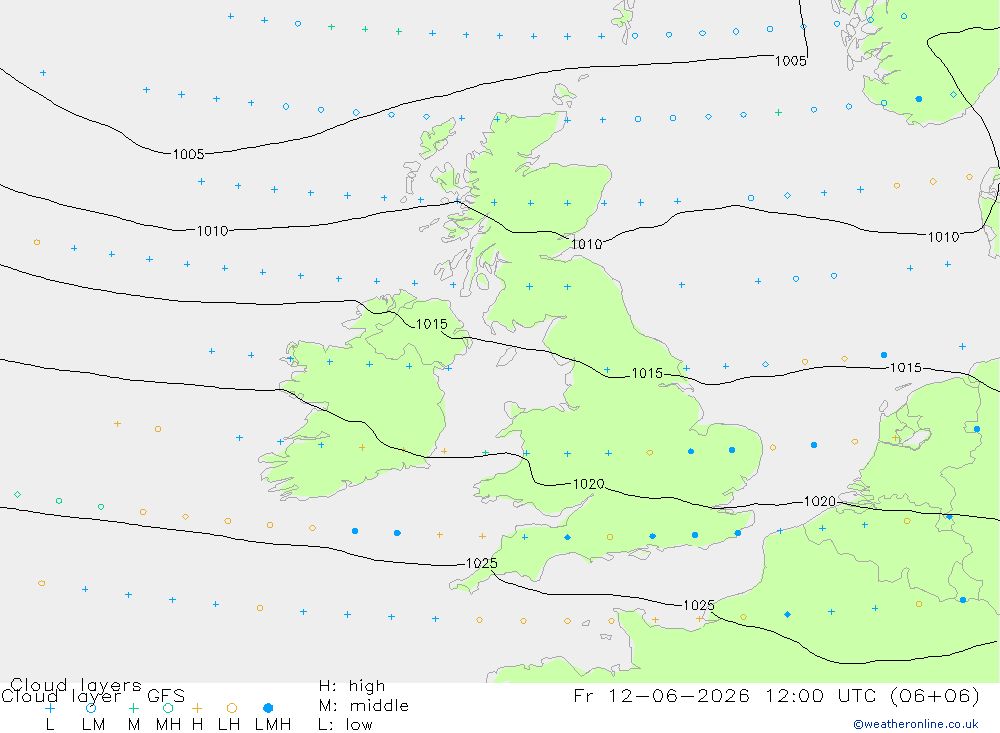The height and width of the screenshot is (733, 1000).
Task: Click the 1025 isobar label in the English Channel
Action: (x=698, y=605)
